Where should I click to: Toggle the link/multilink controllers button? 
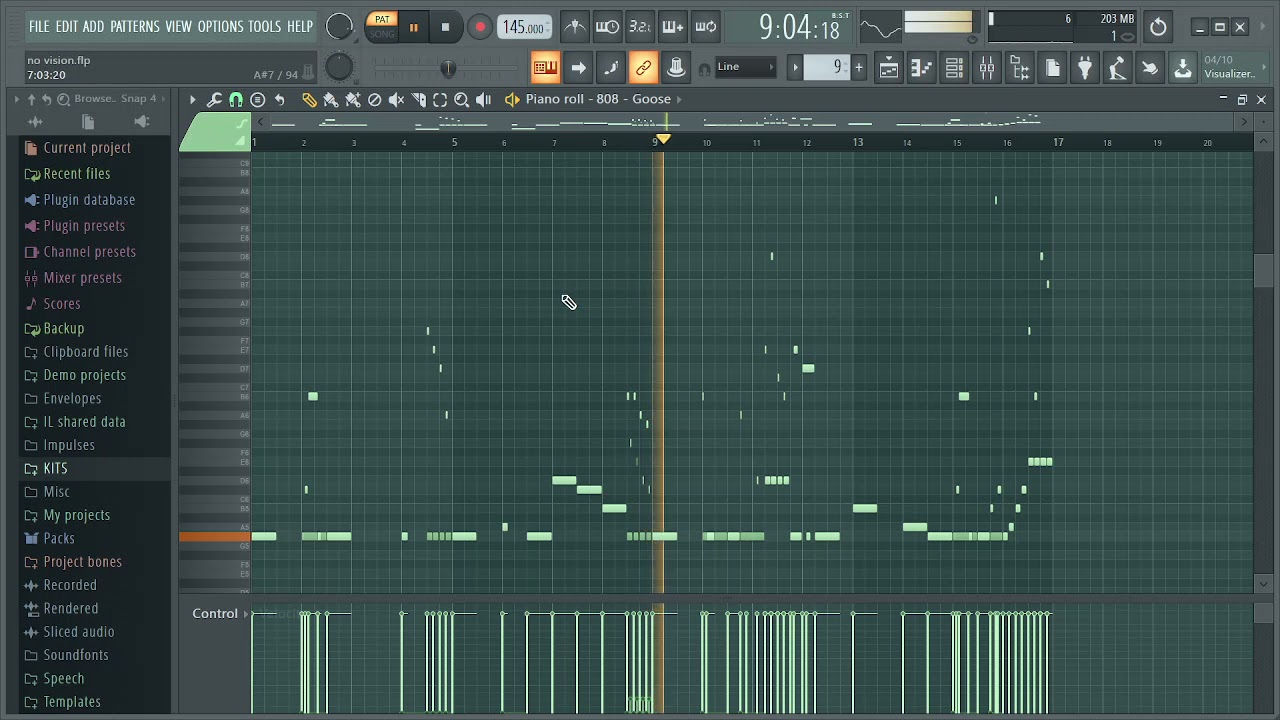[643, 68]
